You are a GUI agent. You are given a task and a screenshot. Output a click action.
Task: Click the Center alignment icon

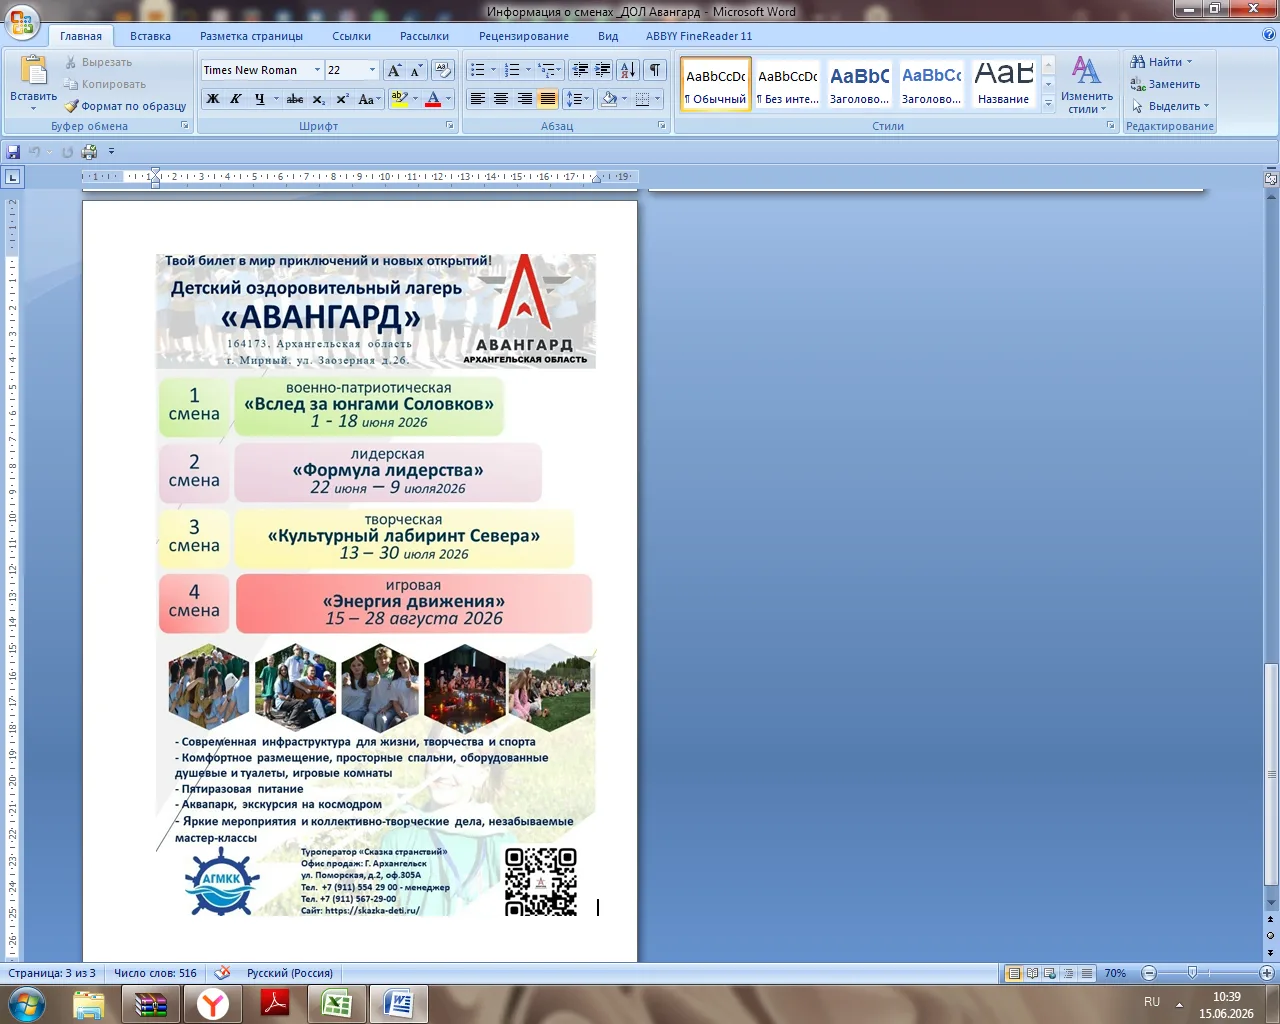point(501,99)
